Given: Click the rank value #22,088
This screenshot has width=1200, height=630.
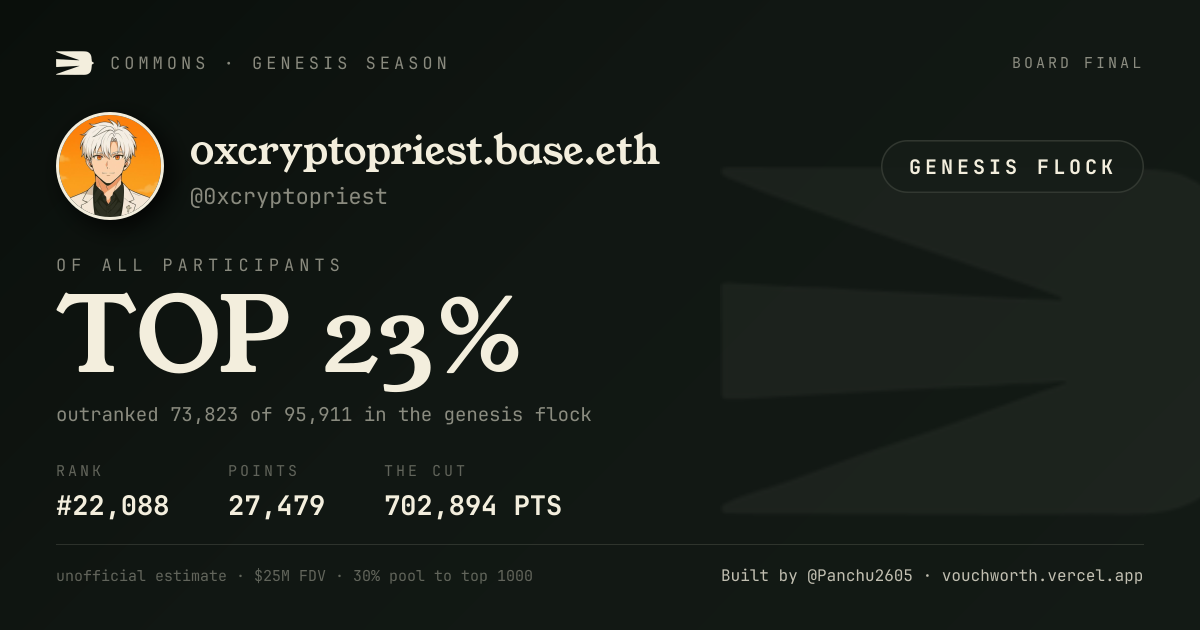Looking at the screenshot, I should click(x=113, y=506).
